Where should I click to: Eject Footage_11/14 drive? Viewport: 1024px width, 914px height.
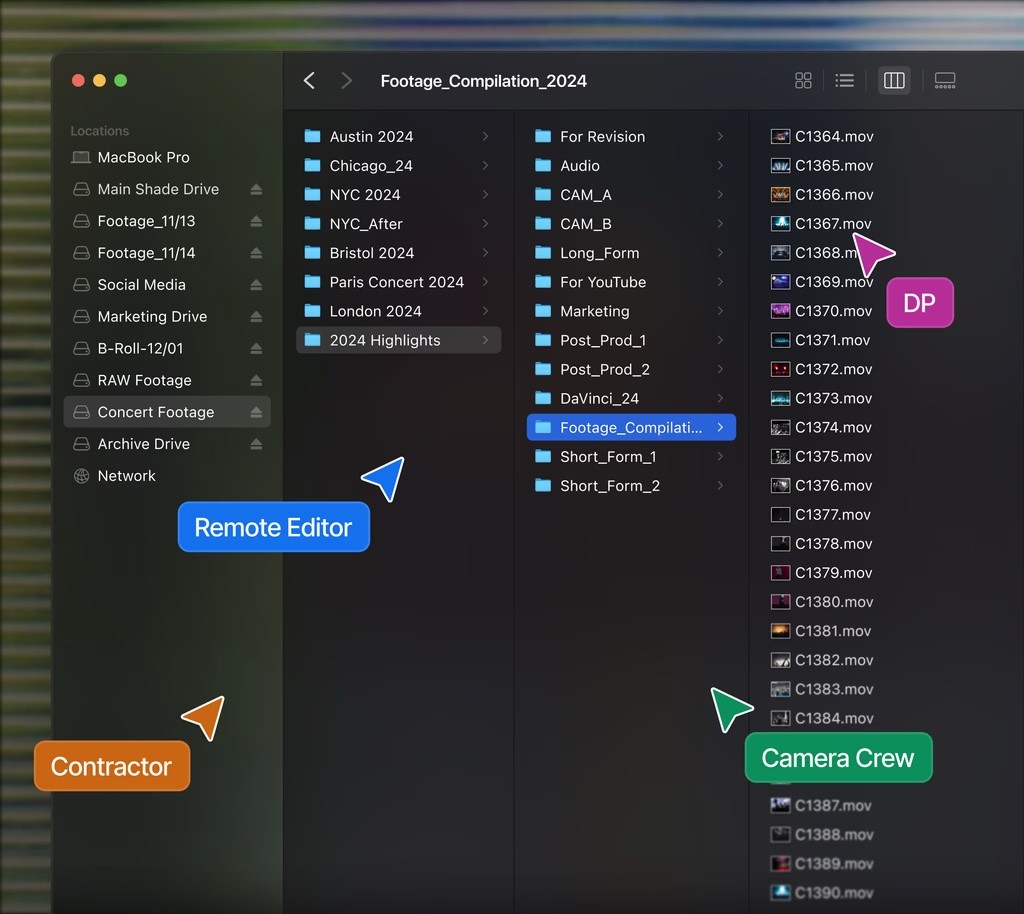coord(256,253)
